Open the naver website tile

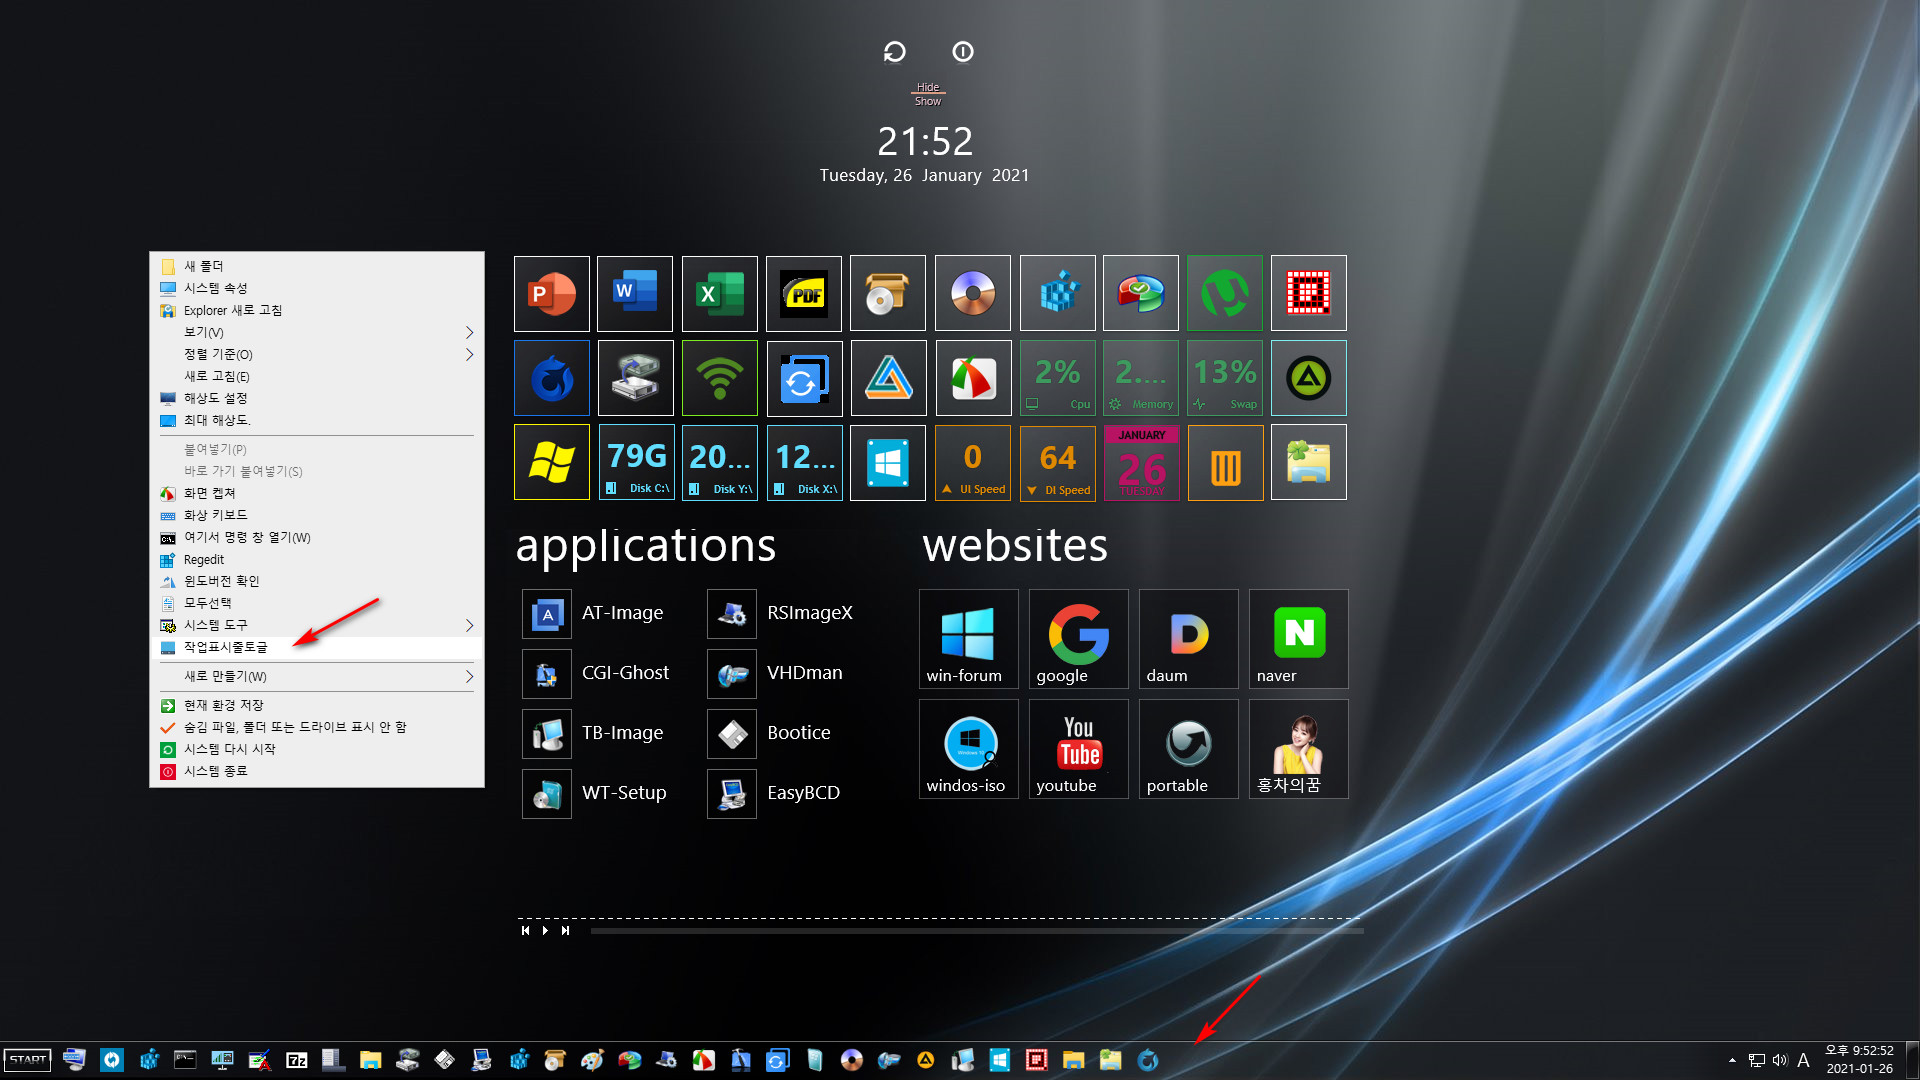(1298, 639)
